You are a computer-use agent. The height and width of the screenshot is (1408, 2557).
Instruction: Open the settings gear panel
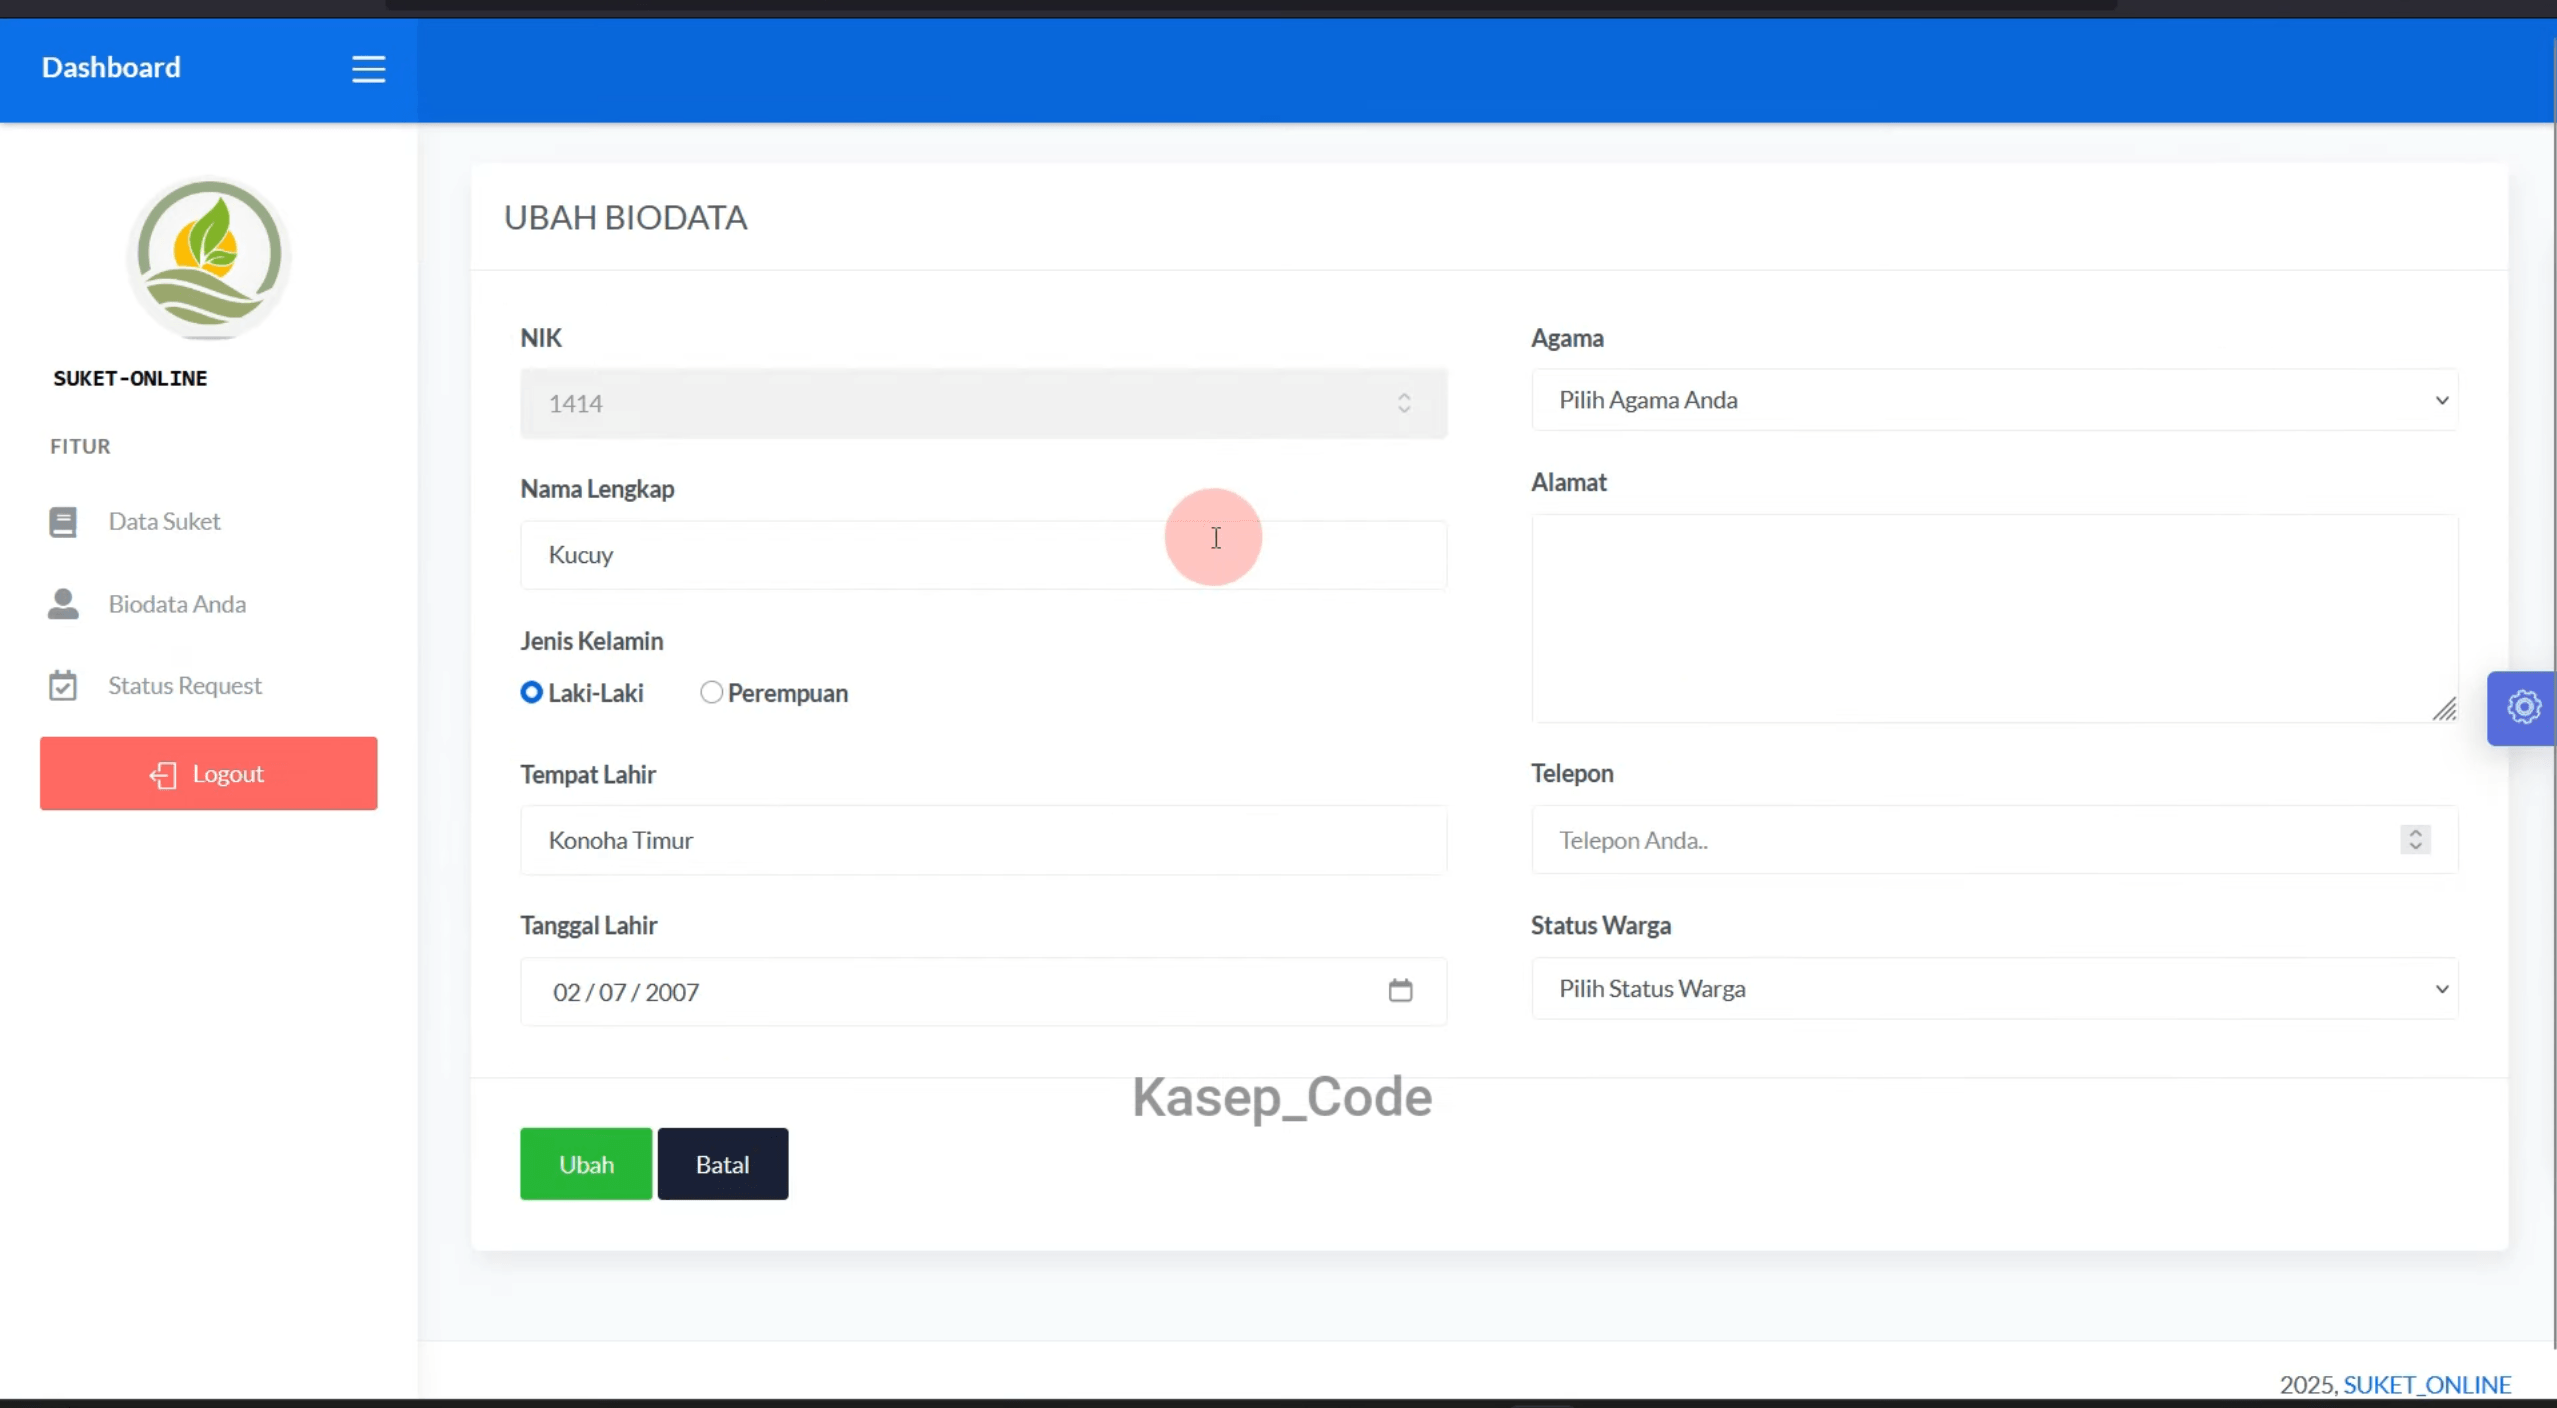click(x=2523, y=707)
